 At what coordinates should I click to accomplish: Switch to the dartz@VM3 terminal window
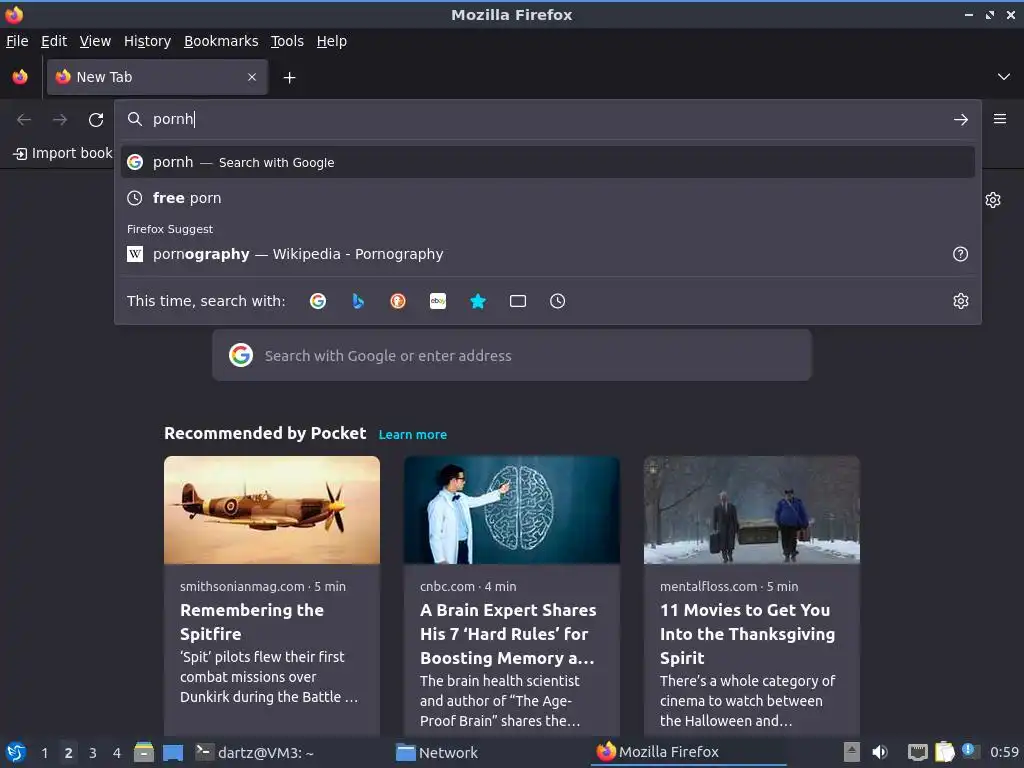point(255,752)
